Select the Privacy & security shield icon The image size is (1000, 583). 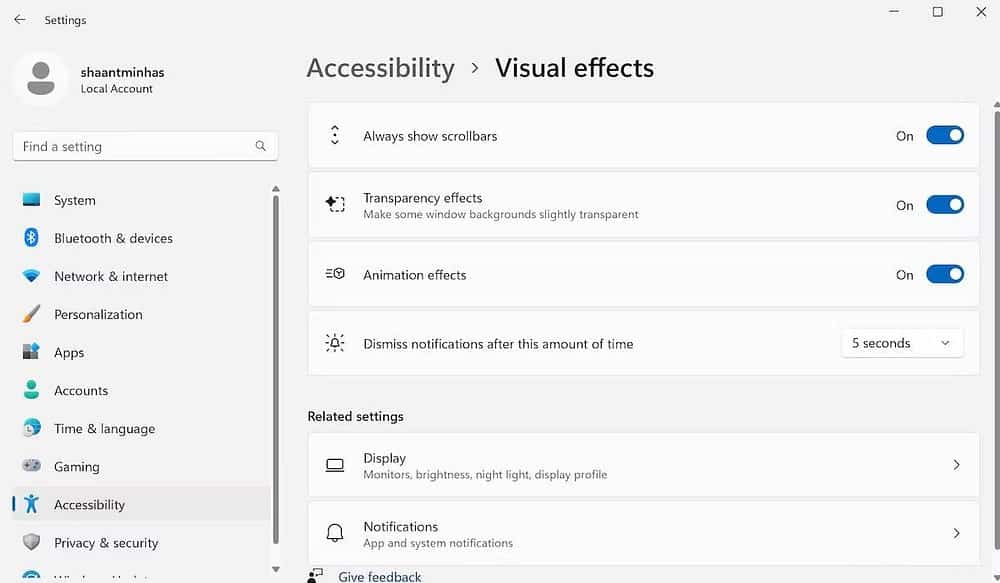point(29,542)
